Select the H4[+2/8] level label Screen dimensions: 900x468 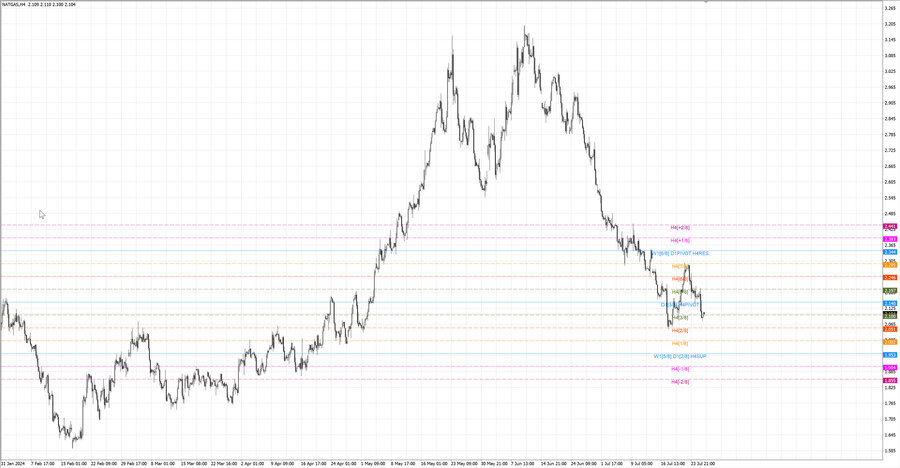pyautogui.click(x=680, y=227)
